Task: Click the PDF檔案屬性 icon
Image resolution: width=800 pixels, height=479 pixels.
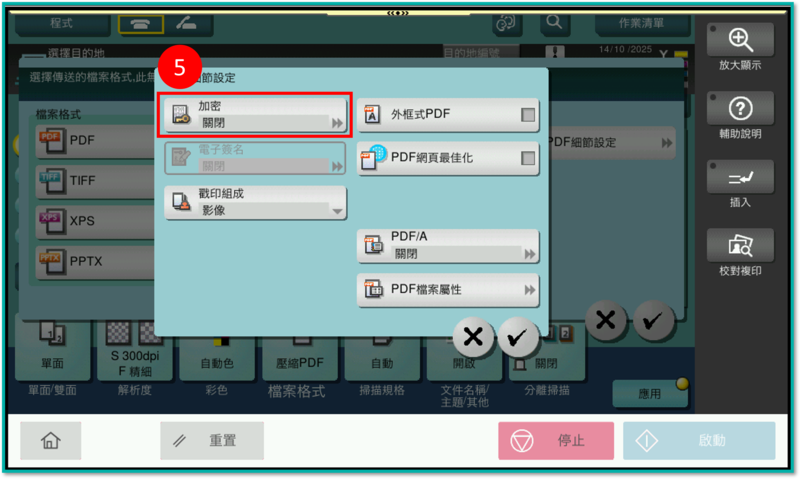Action: click(373, 289)
